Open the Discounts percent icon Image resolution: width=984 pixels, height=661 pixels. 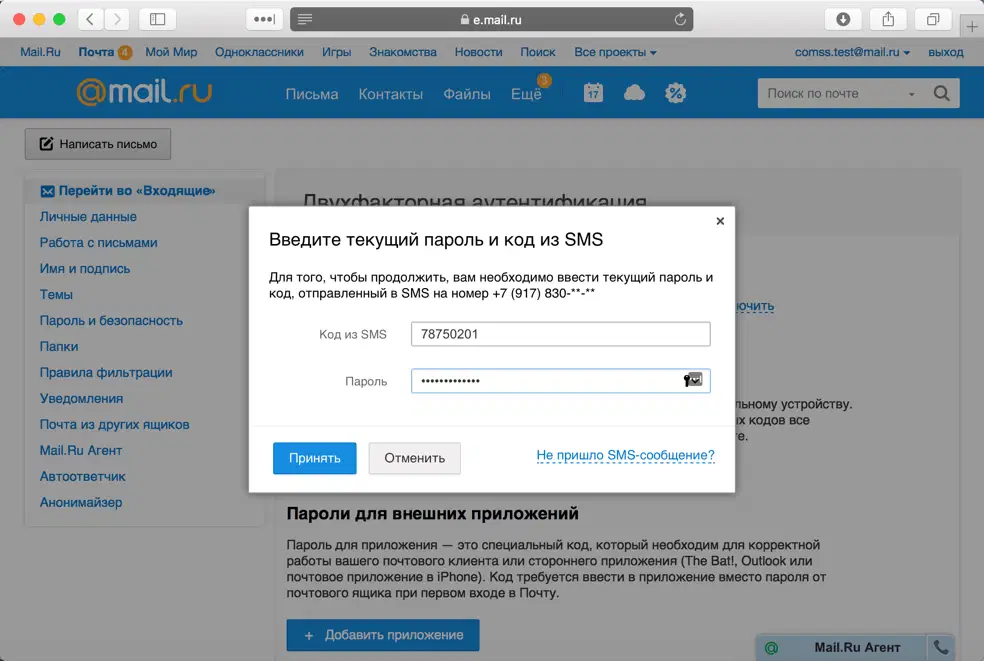675,92
